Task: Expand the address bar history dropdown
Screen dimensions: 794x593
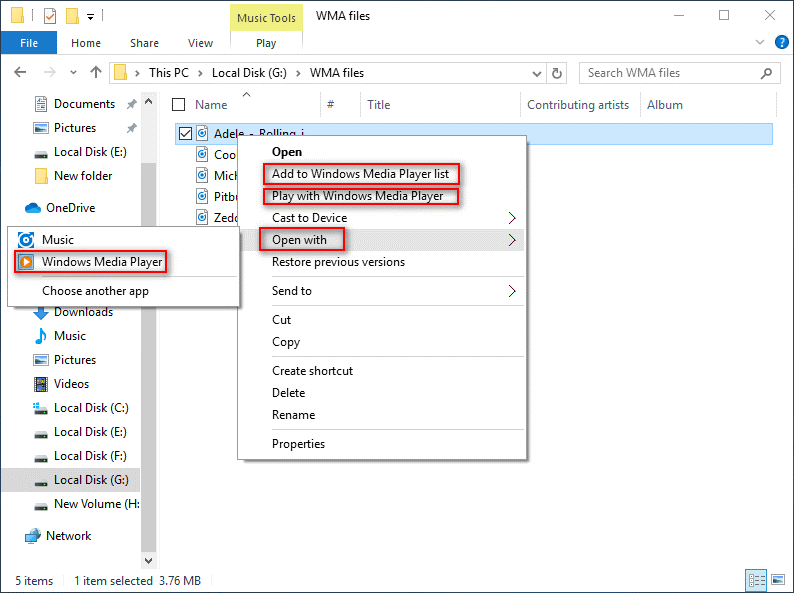Action: tap(537, 74)
